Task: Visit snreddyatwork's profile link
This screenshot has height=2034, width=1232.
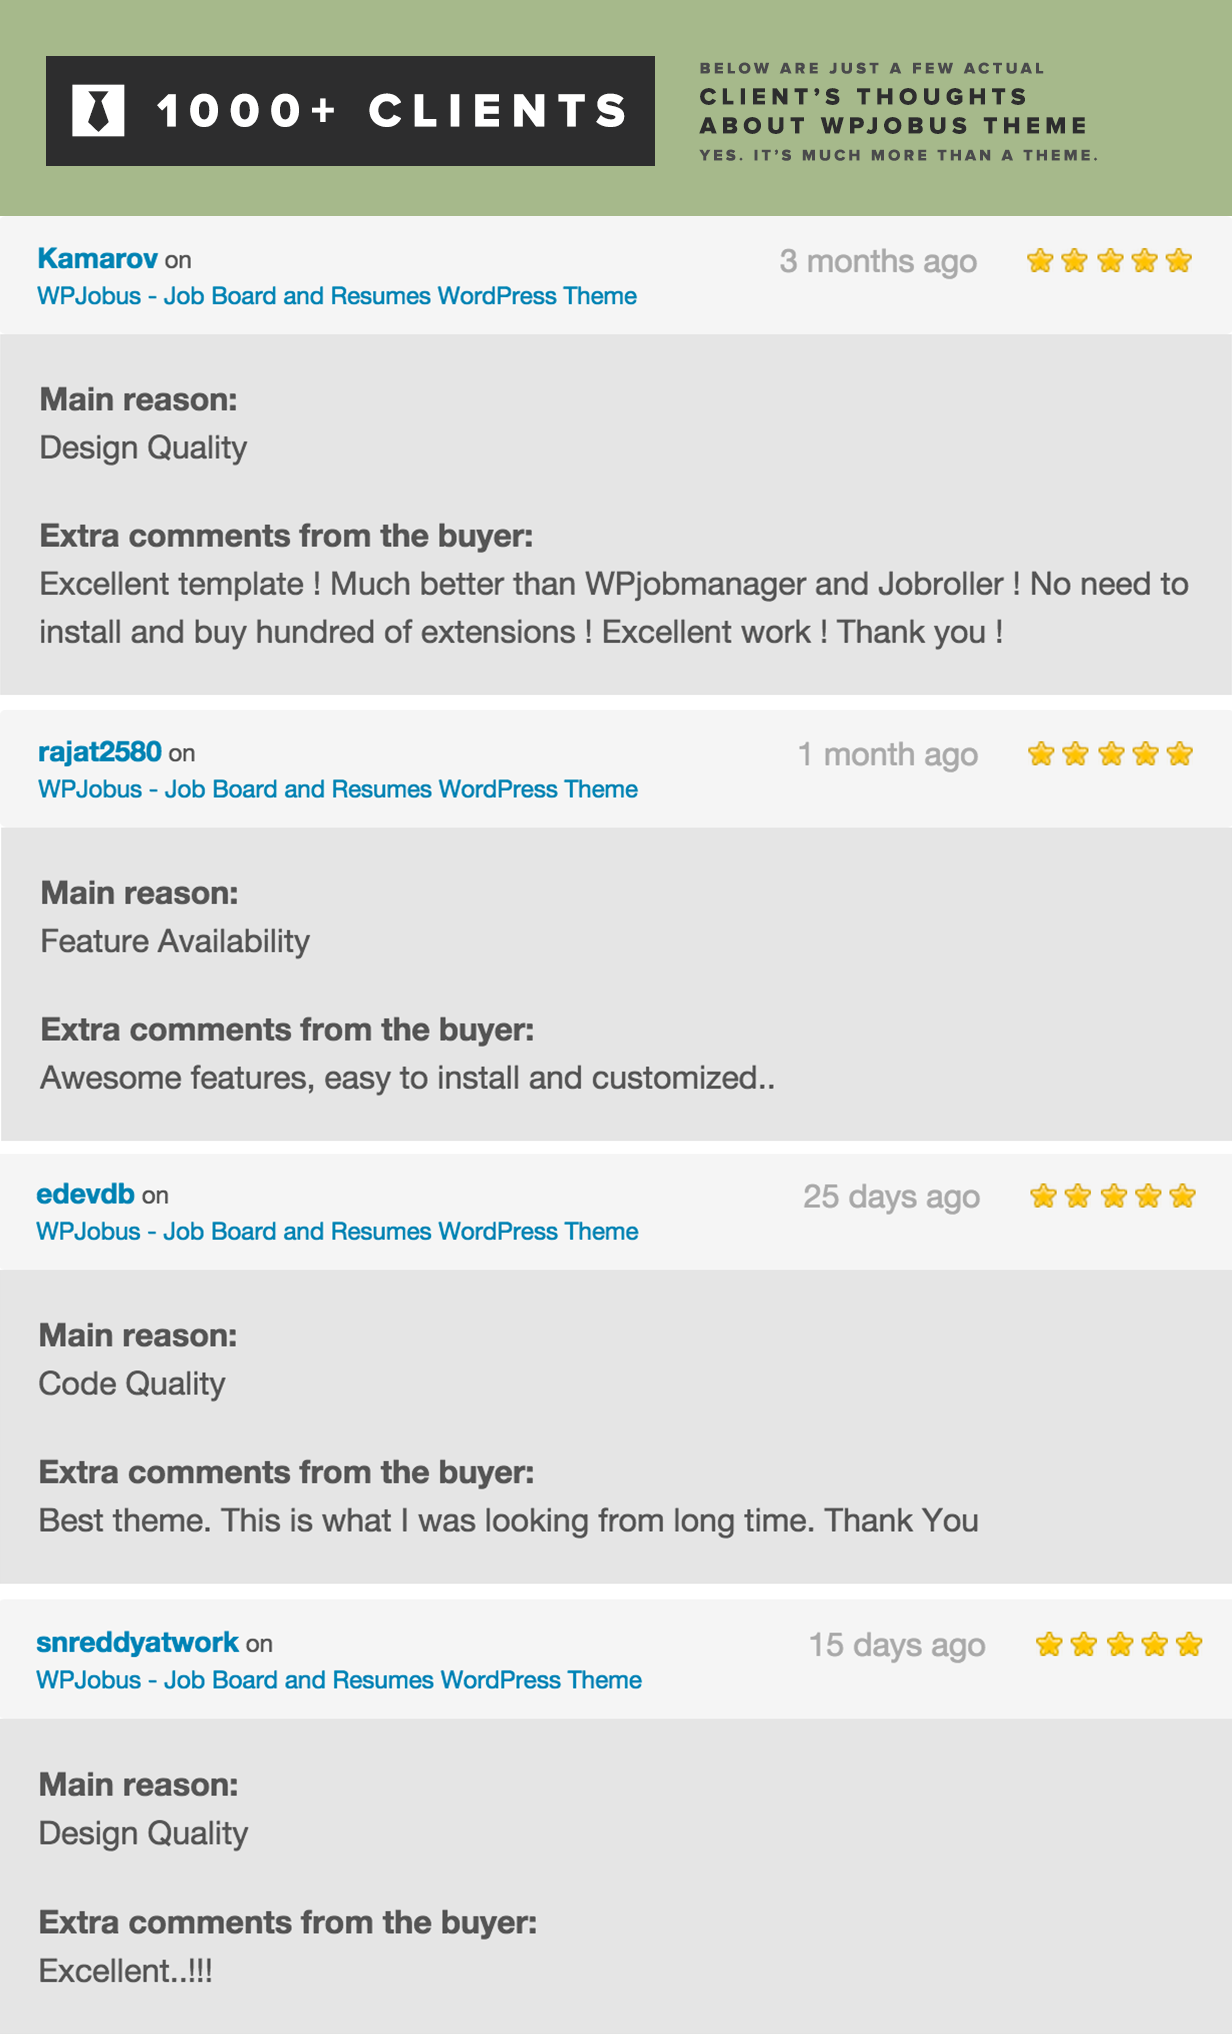Action: [x=137, y=1642]
